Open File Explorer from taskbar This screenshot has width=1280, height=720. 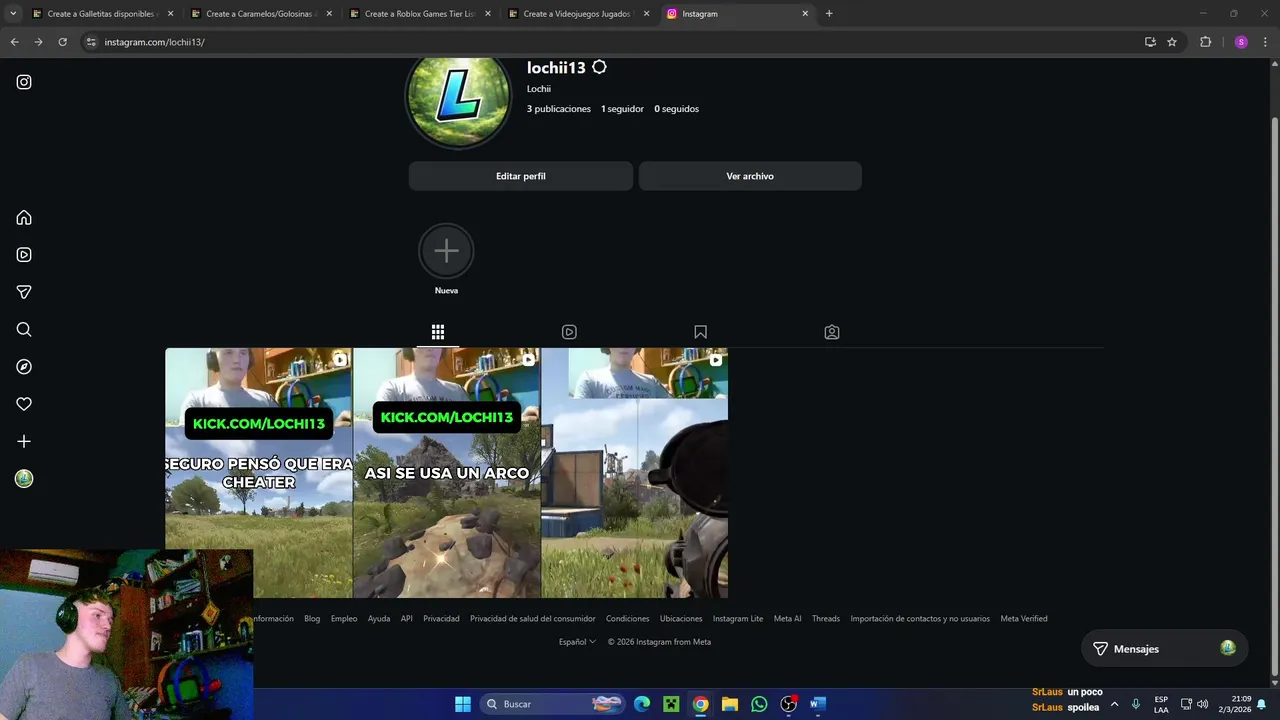click(730, 704)
